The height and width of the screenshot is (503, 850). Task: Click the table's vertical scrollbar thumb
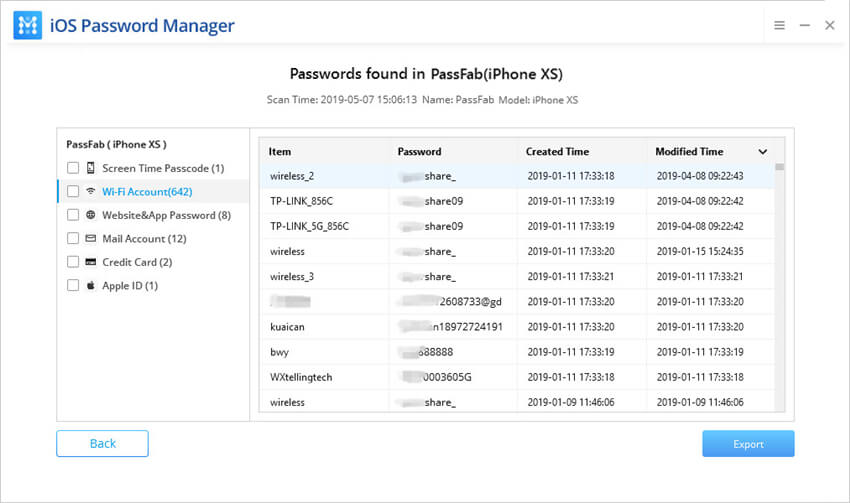point(780,167)
